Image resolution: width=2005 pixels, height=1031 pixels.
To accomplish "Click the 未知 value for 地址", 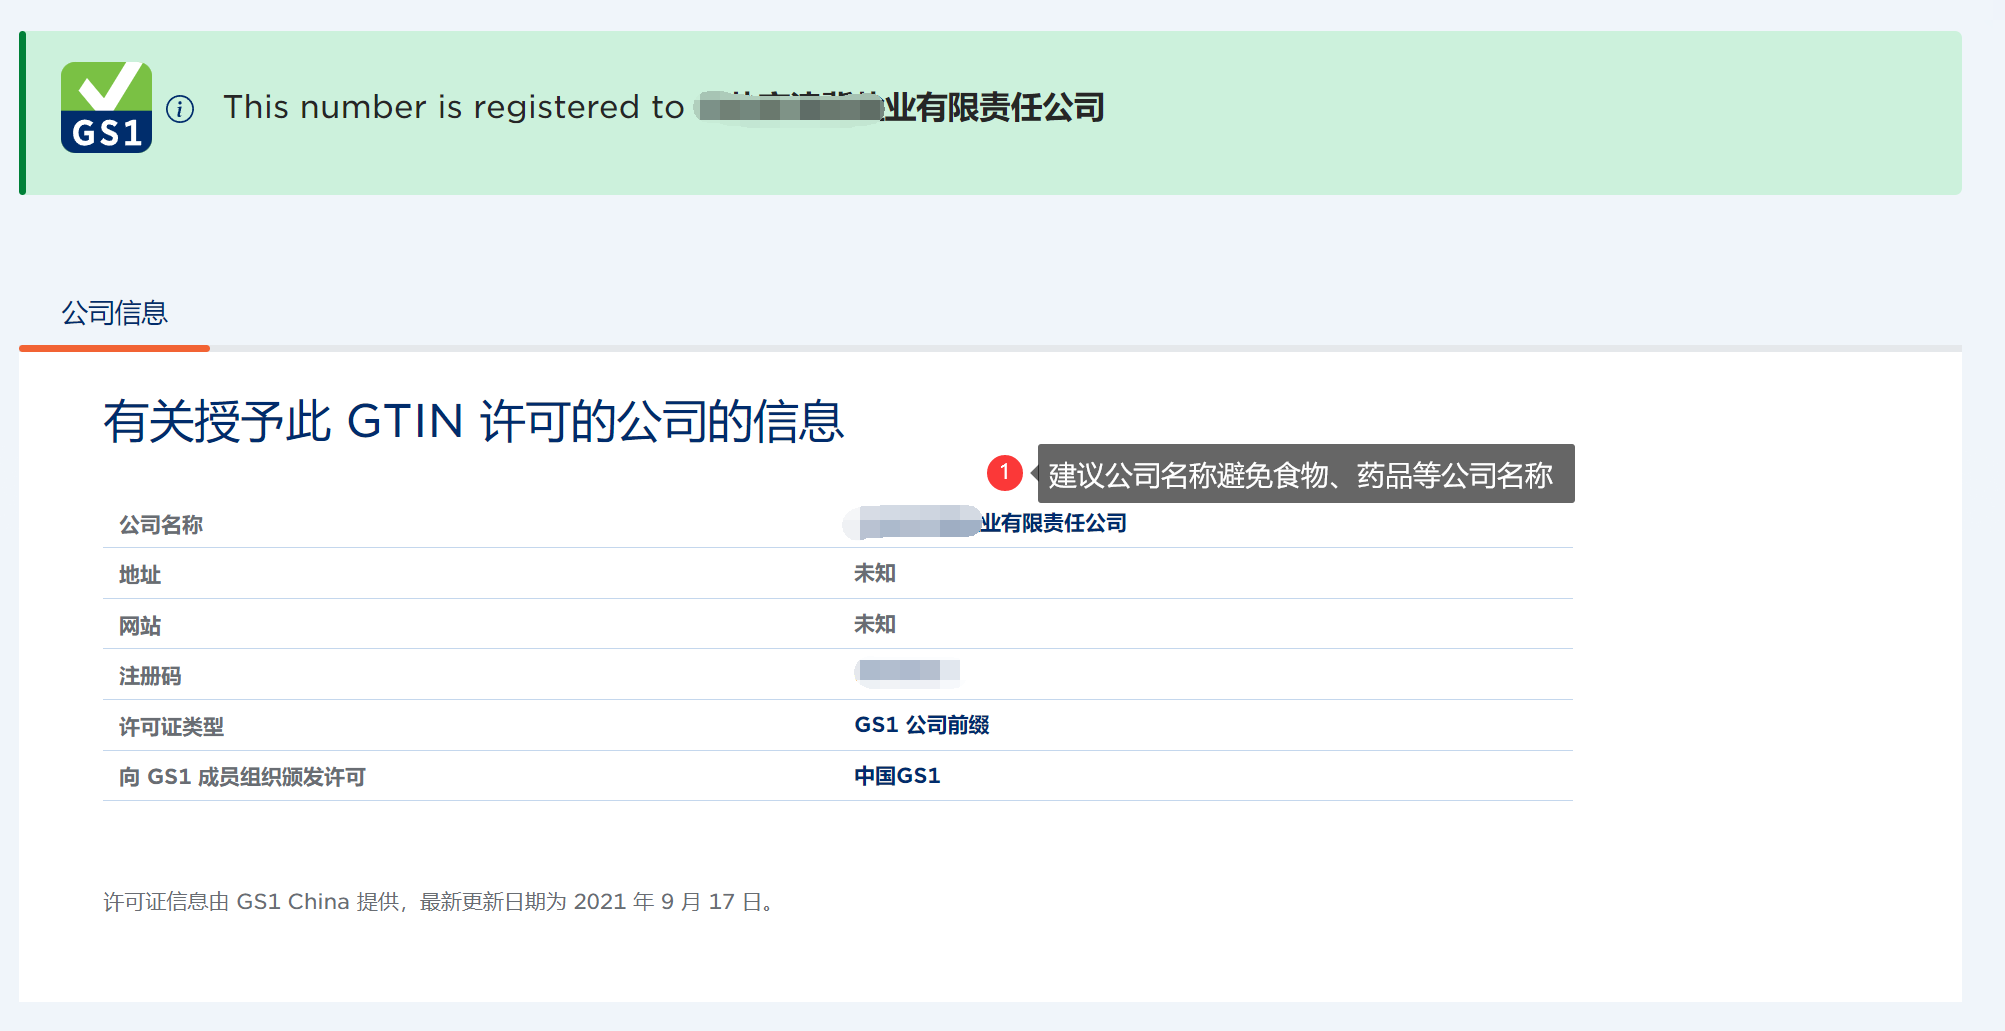I will [874, 573].
